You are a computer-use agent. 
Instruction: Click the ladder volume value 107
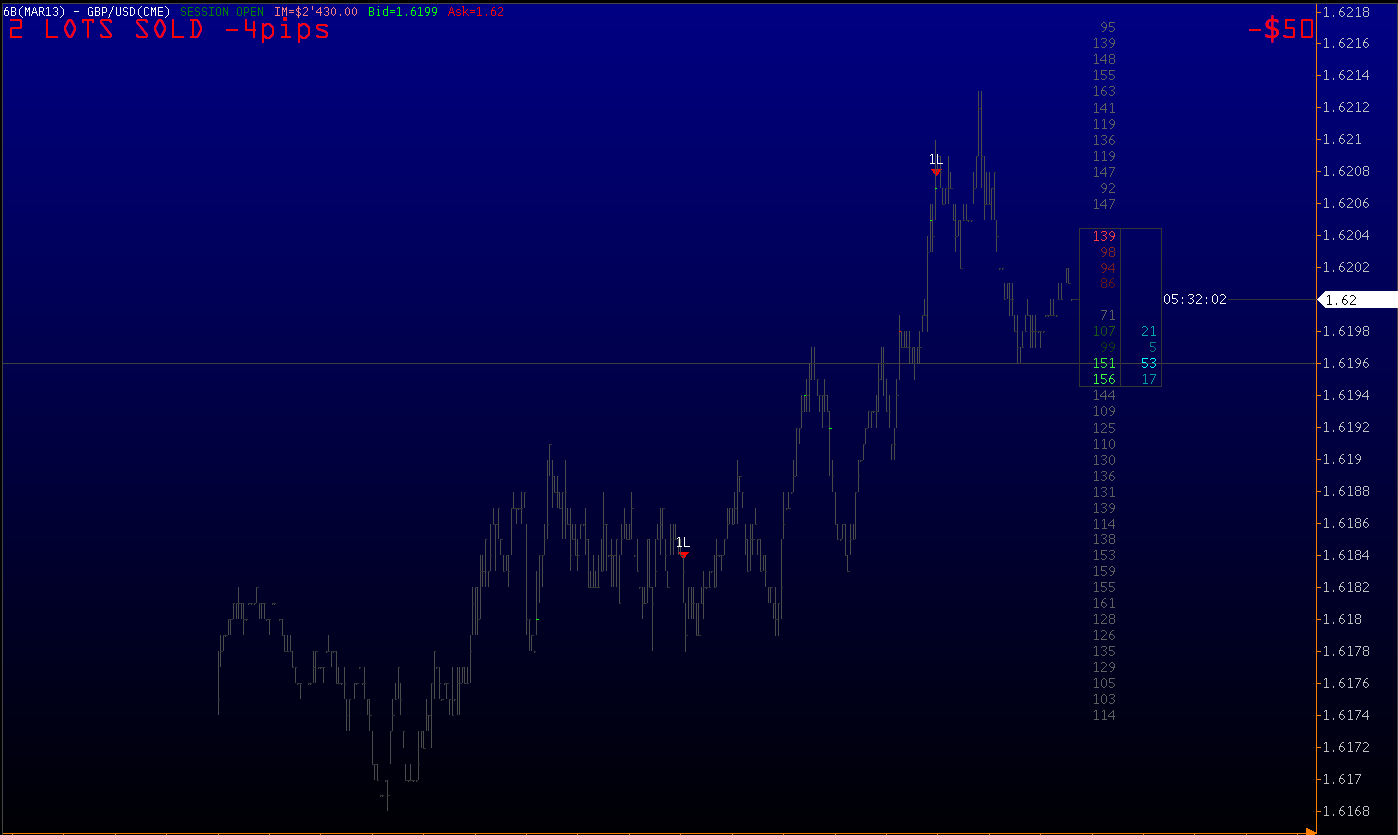click(1104, 332)
